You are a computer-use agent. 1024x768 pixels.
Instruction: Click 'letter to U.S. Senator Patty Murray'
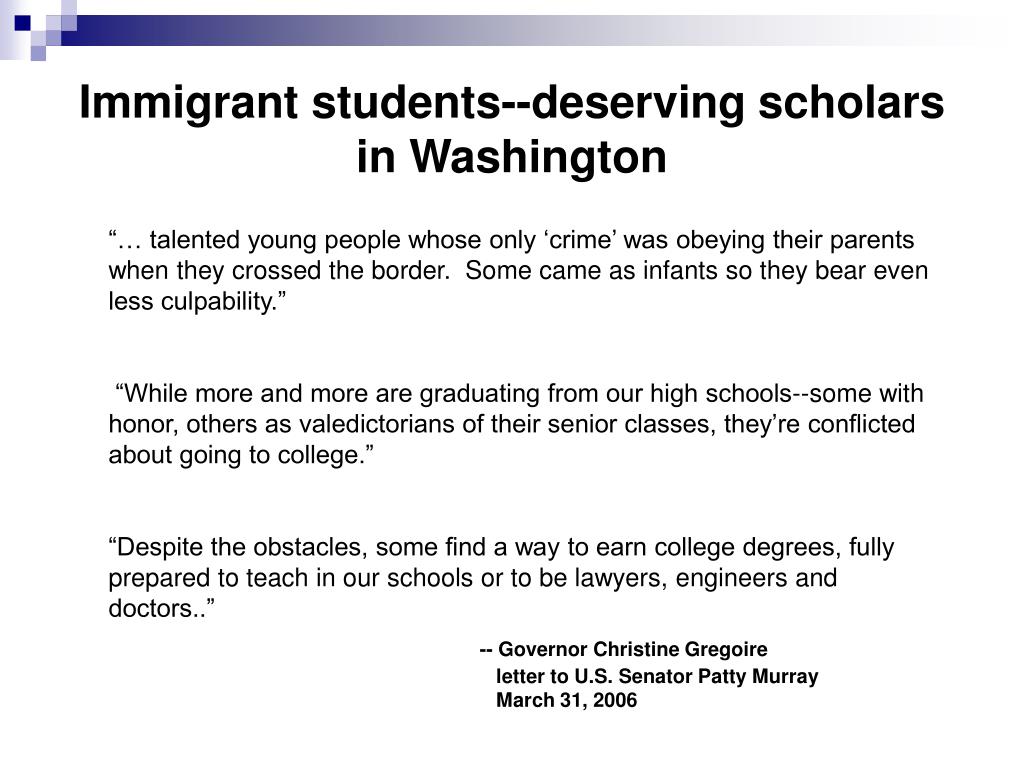point(657,676)
